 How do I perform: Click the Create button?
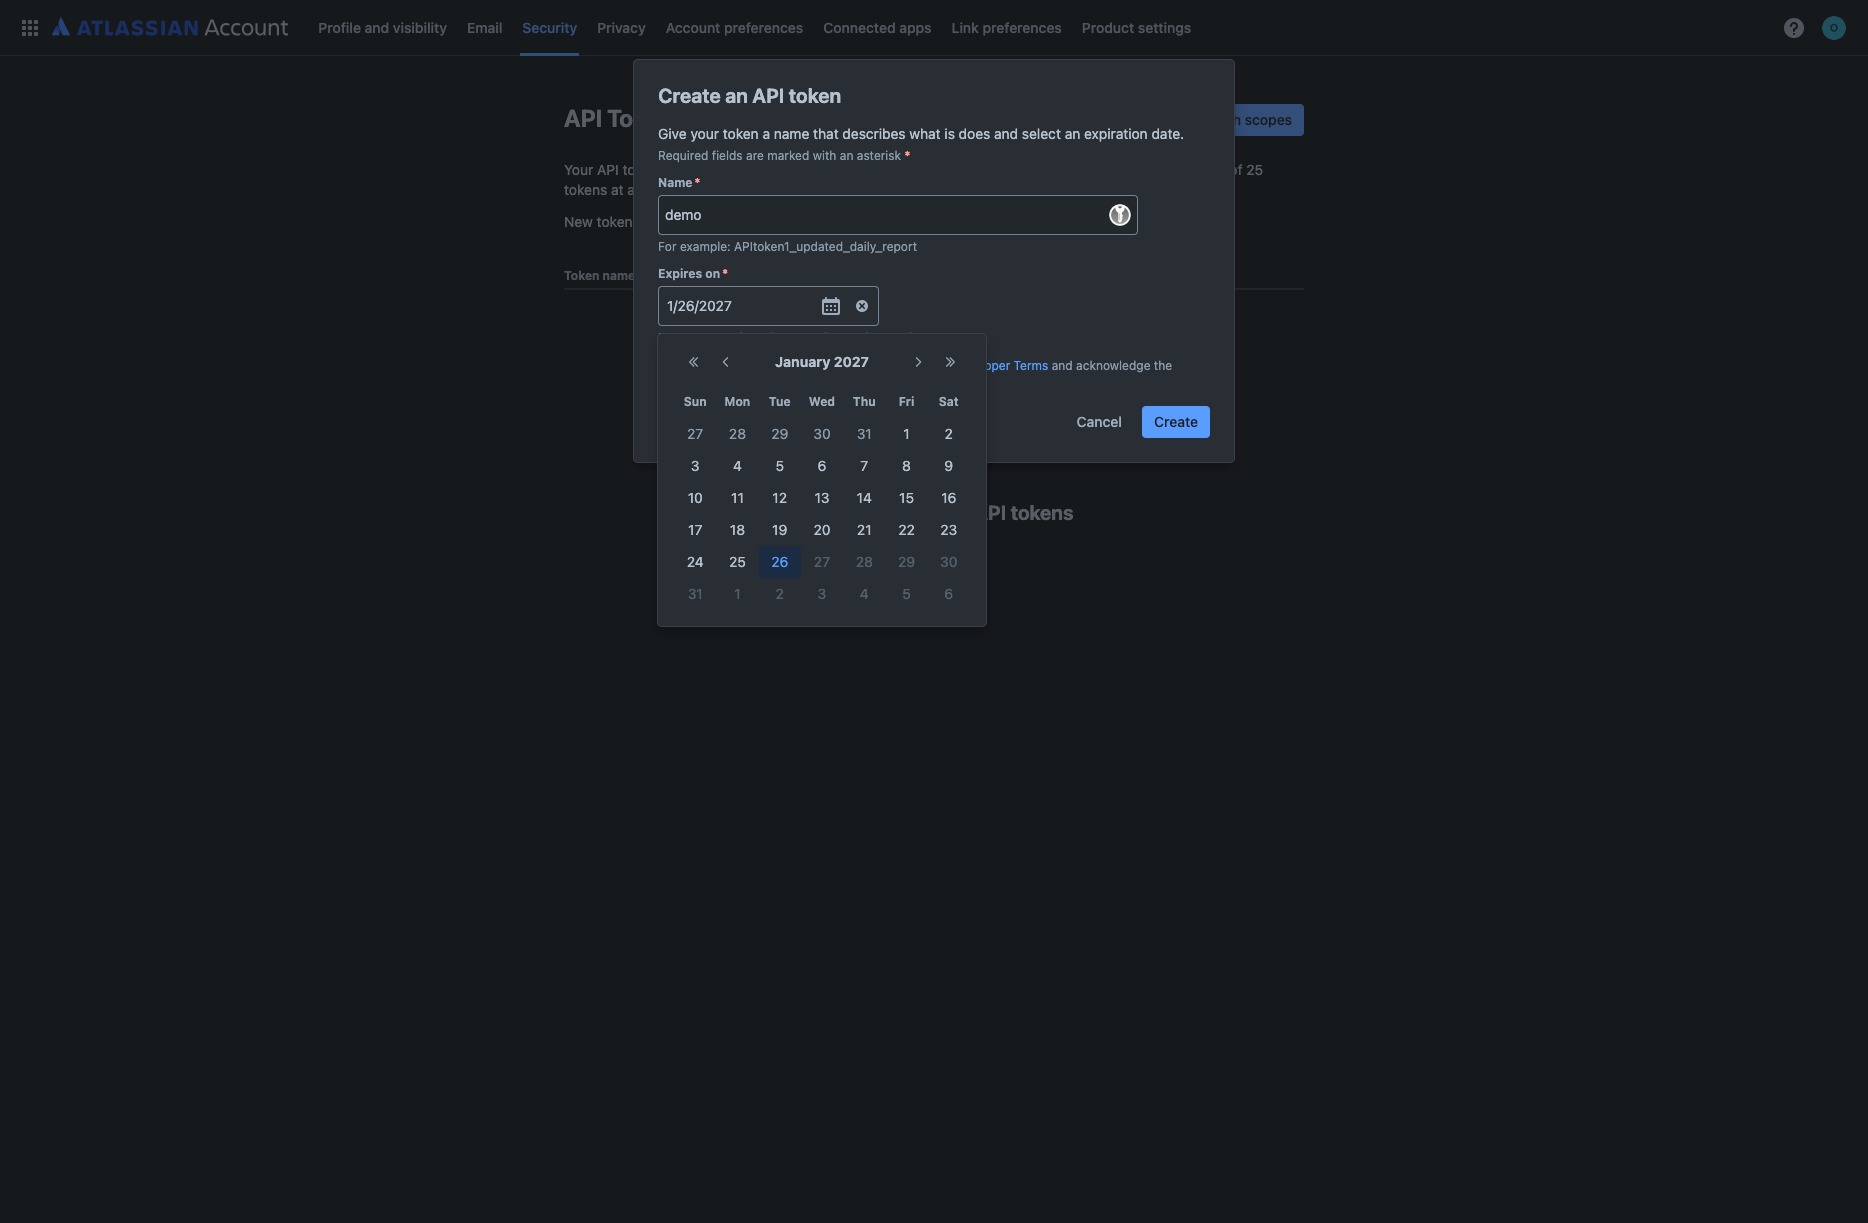[1175, 421]
